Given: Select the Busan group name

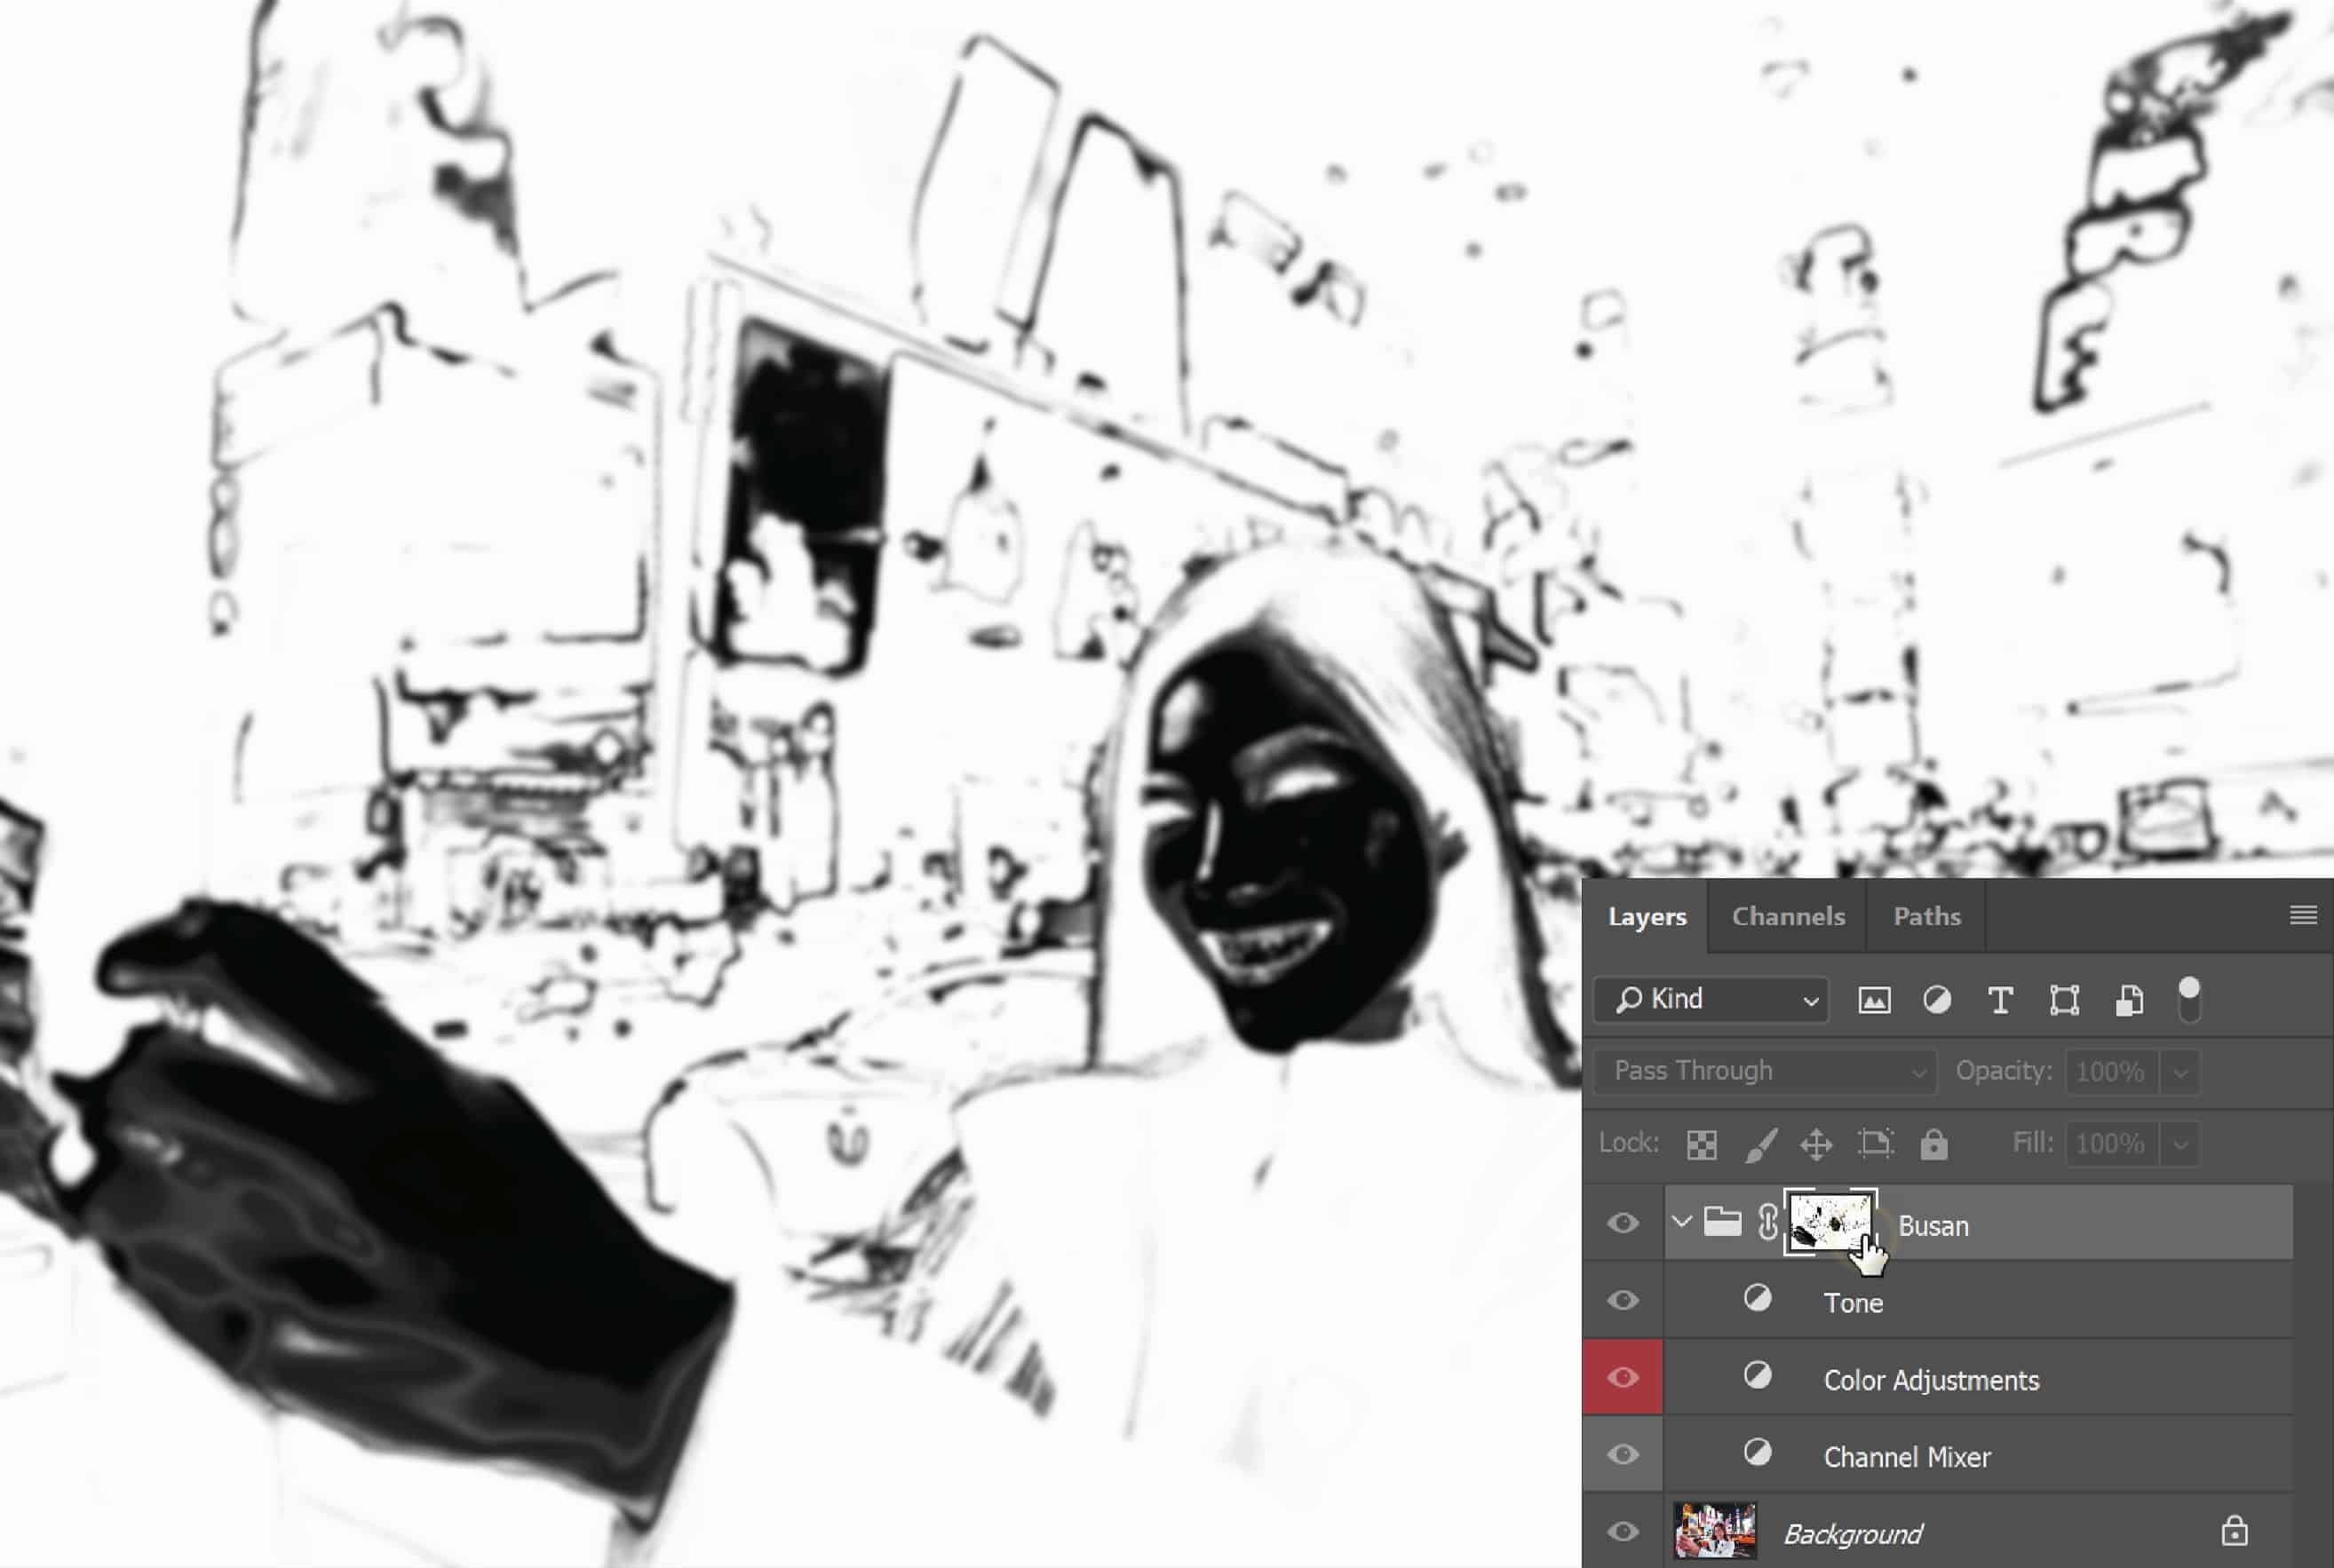Looking at the screenshot, I should click(1933, 1226).
